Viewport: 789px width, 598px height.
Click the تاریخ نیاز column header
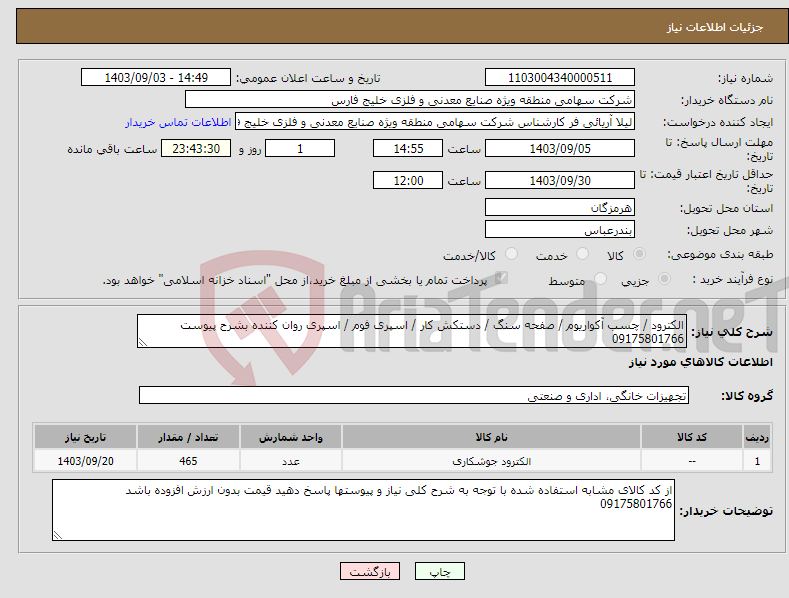point(86,437)
